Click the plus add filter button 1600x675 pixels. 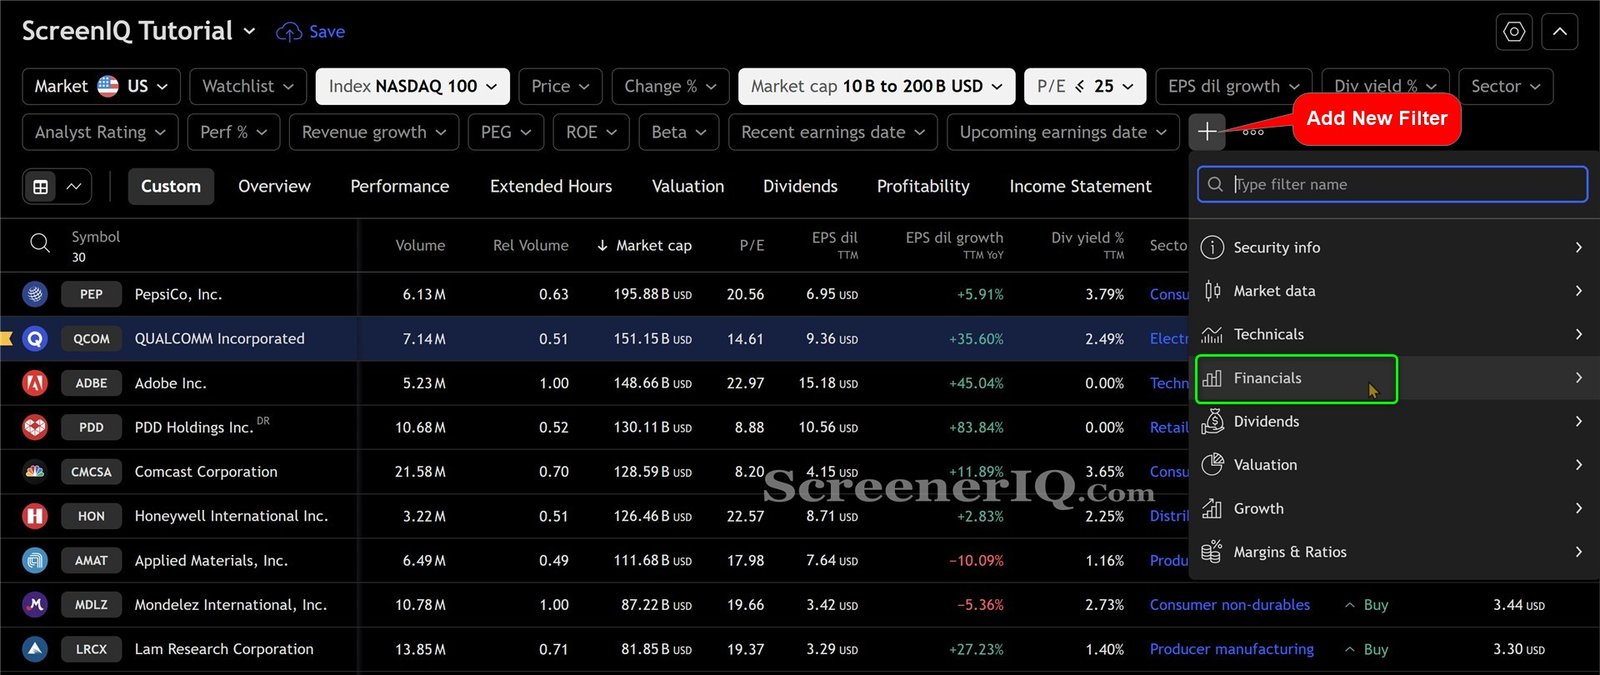pos(1207,131)
